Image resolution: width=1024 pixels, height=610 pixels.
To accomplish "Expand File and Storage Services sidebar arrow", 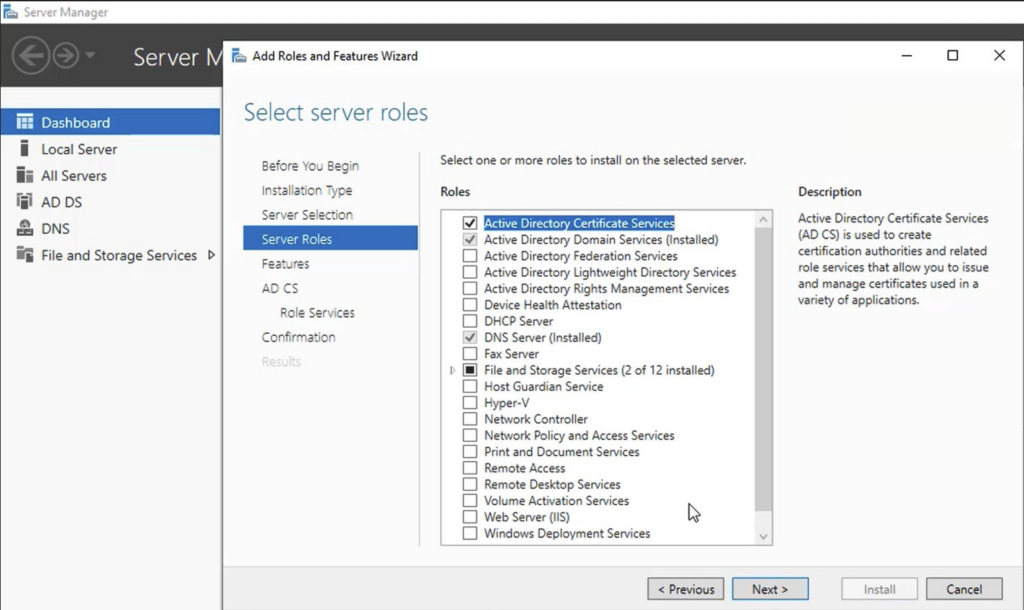I will [x=211, y=255].
